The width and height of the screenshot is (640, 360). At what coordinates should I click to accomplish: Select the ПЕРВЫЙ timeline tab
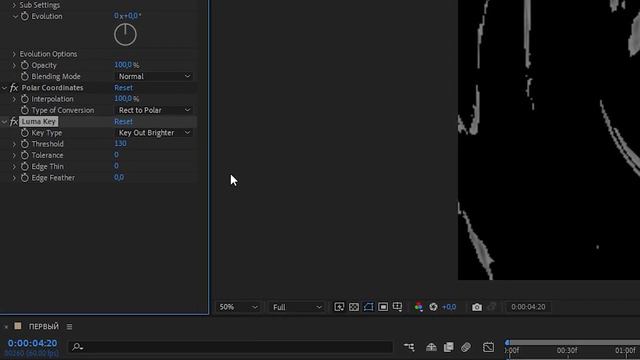(44, 327)
